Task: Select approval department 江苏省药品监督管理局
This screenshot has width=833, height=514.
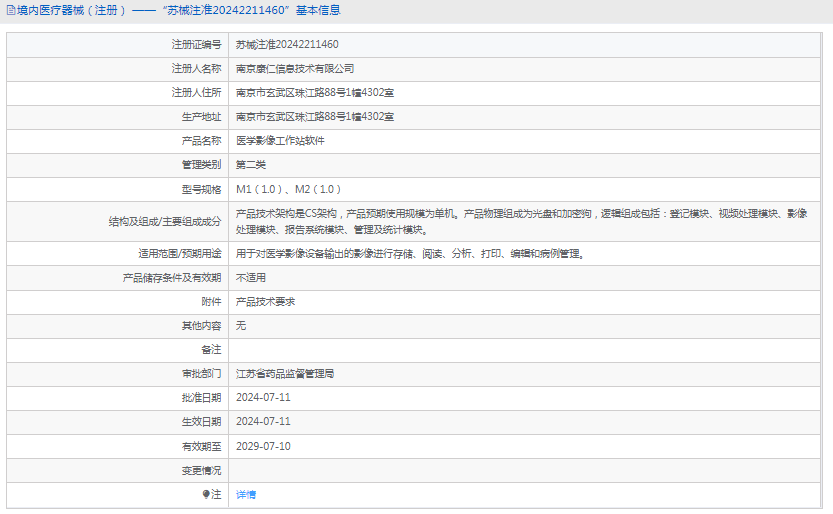Action: tap(285, 374)
